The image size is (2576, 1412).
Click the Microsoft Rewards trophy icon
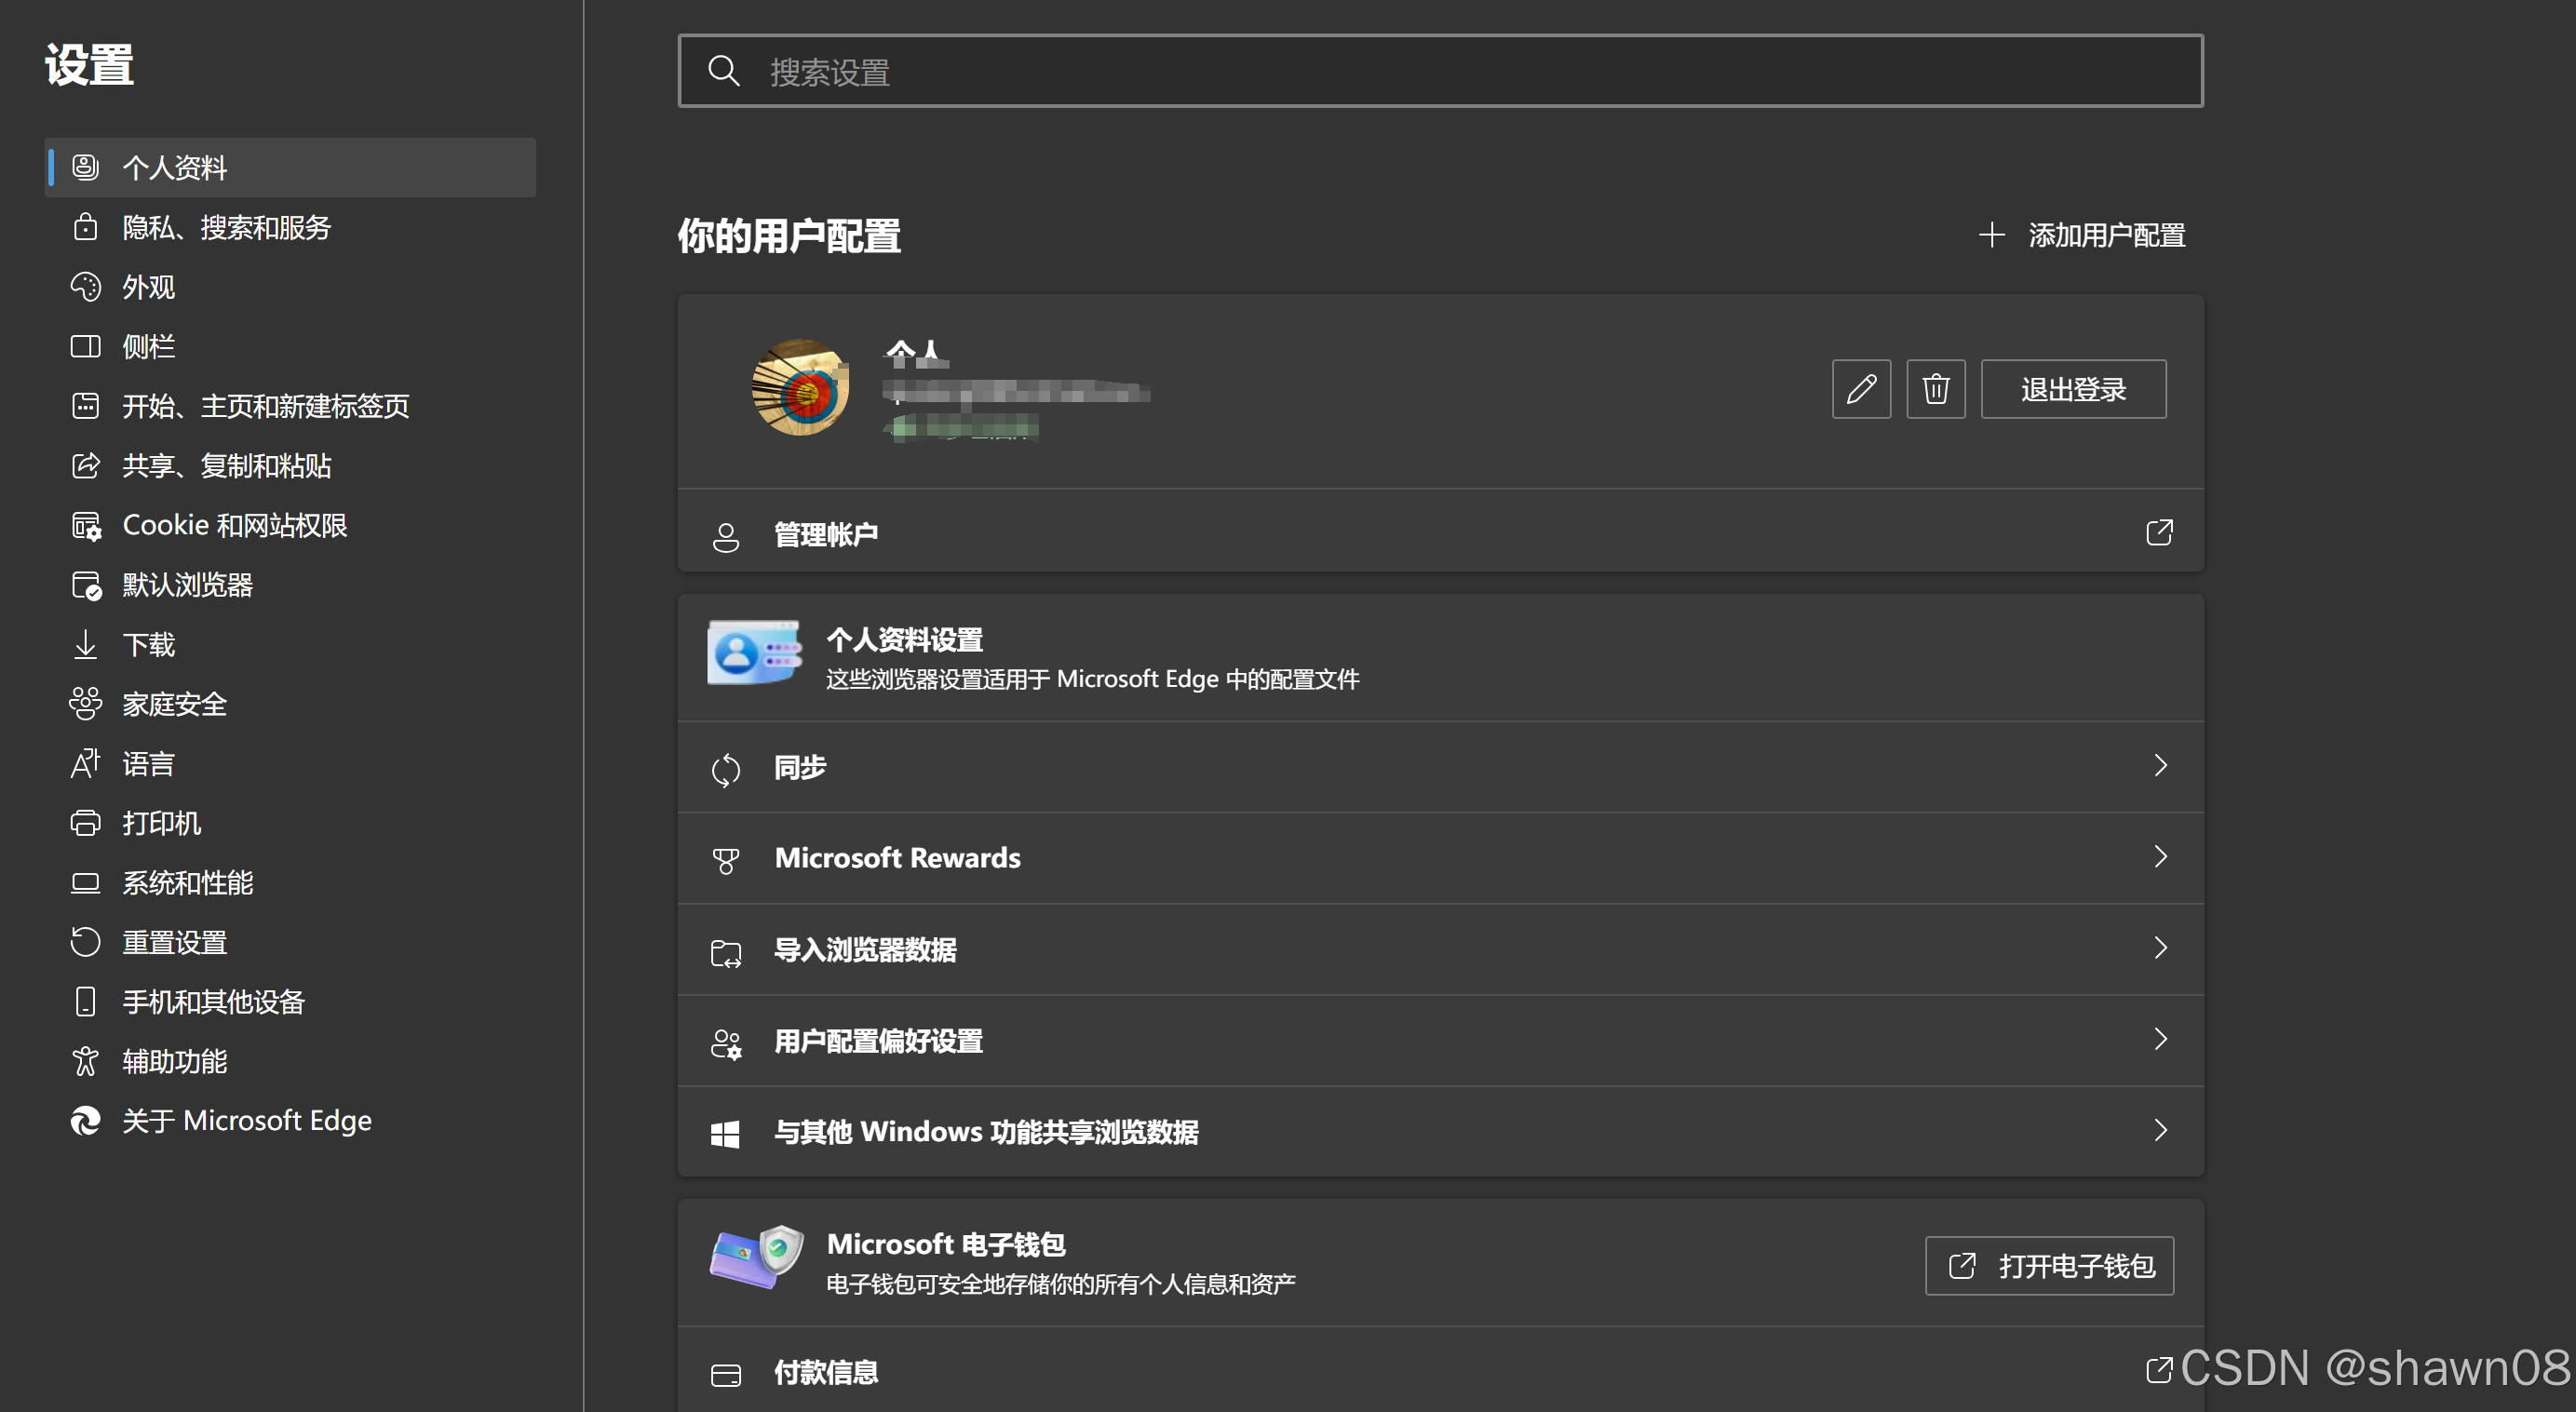726,860
